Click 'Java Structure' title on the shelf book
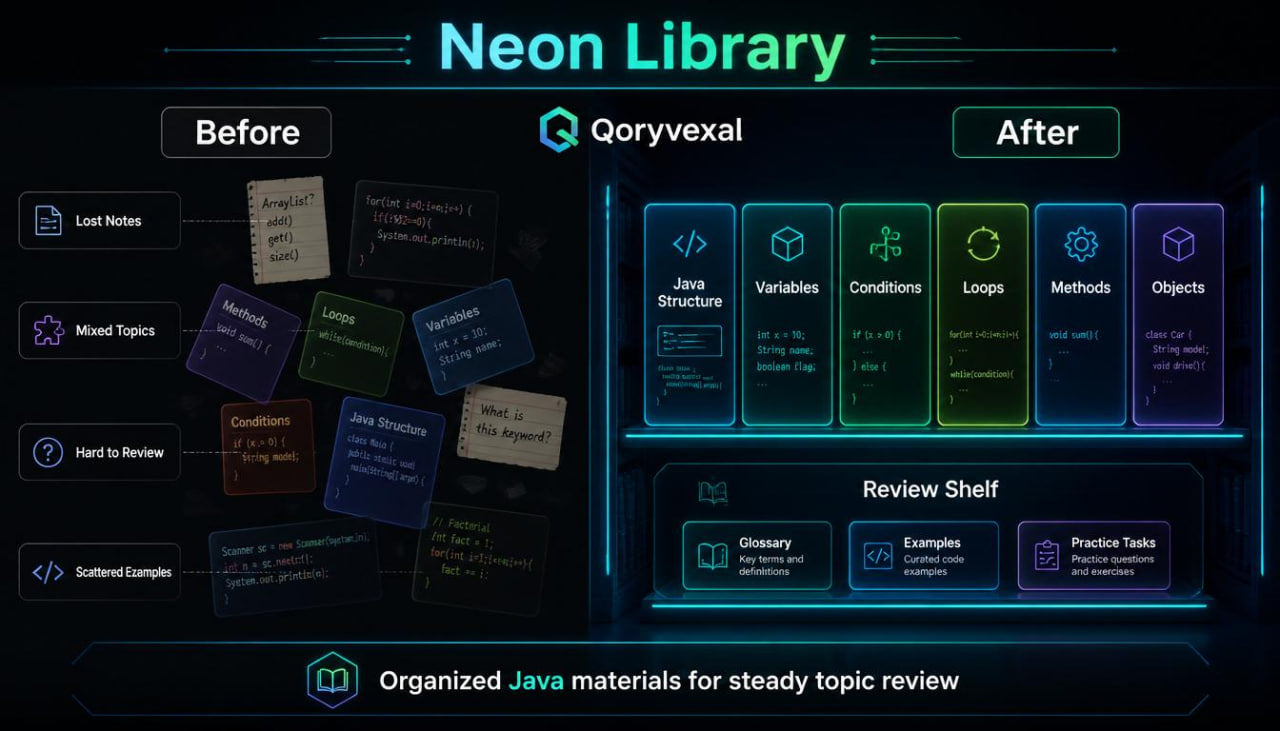The image size is (1280, 731). pyautogui.click(x=689, y=293)
